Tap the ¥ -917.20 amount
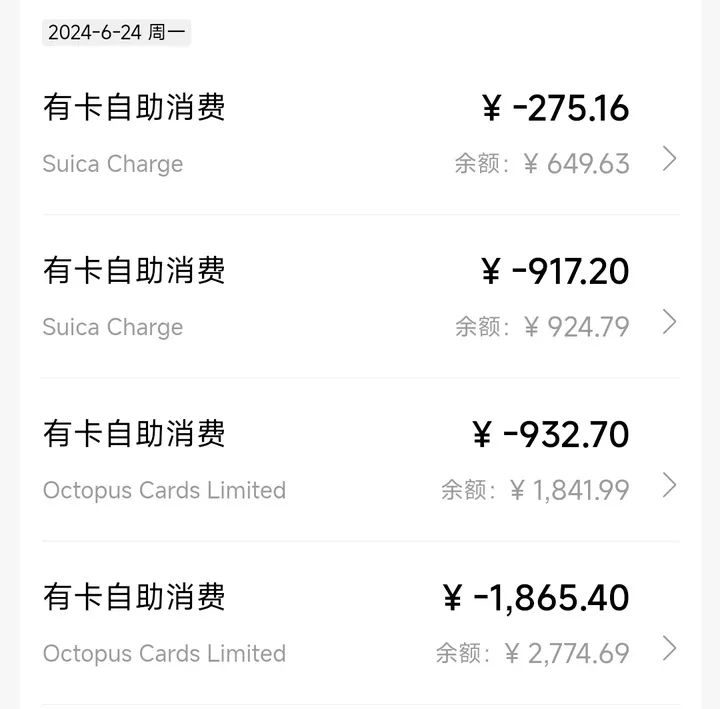The height and width of the screenshot is (709, 720). coord(555,271)
